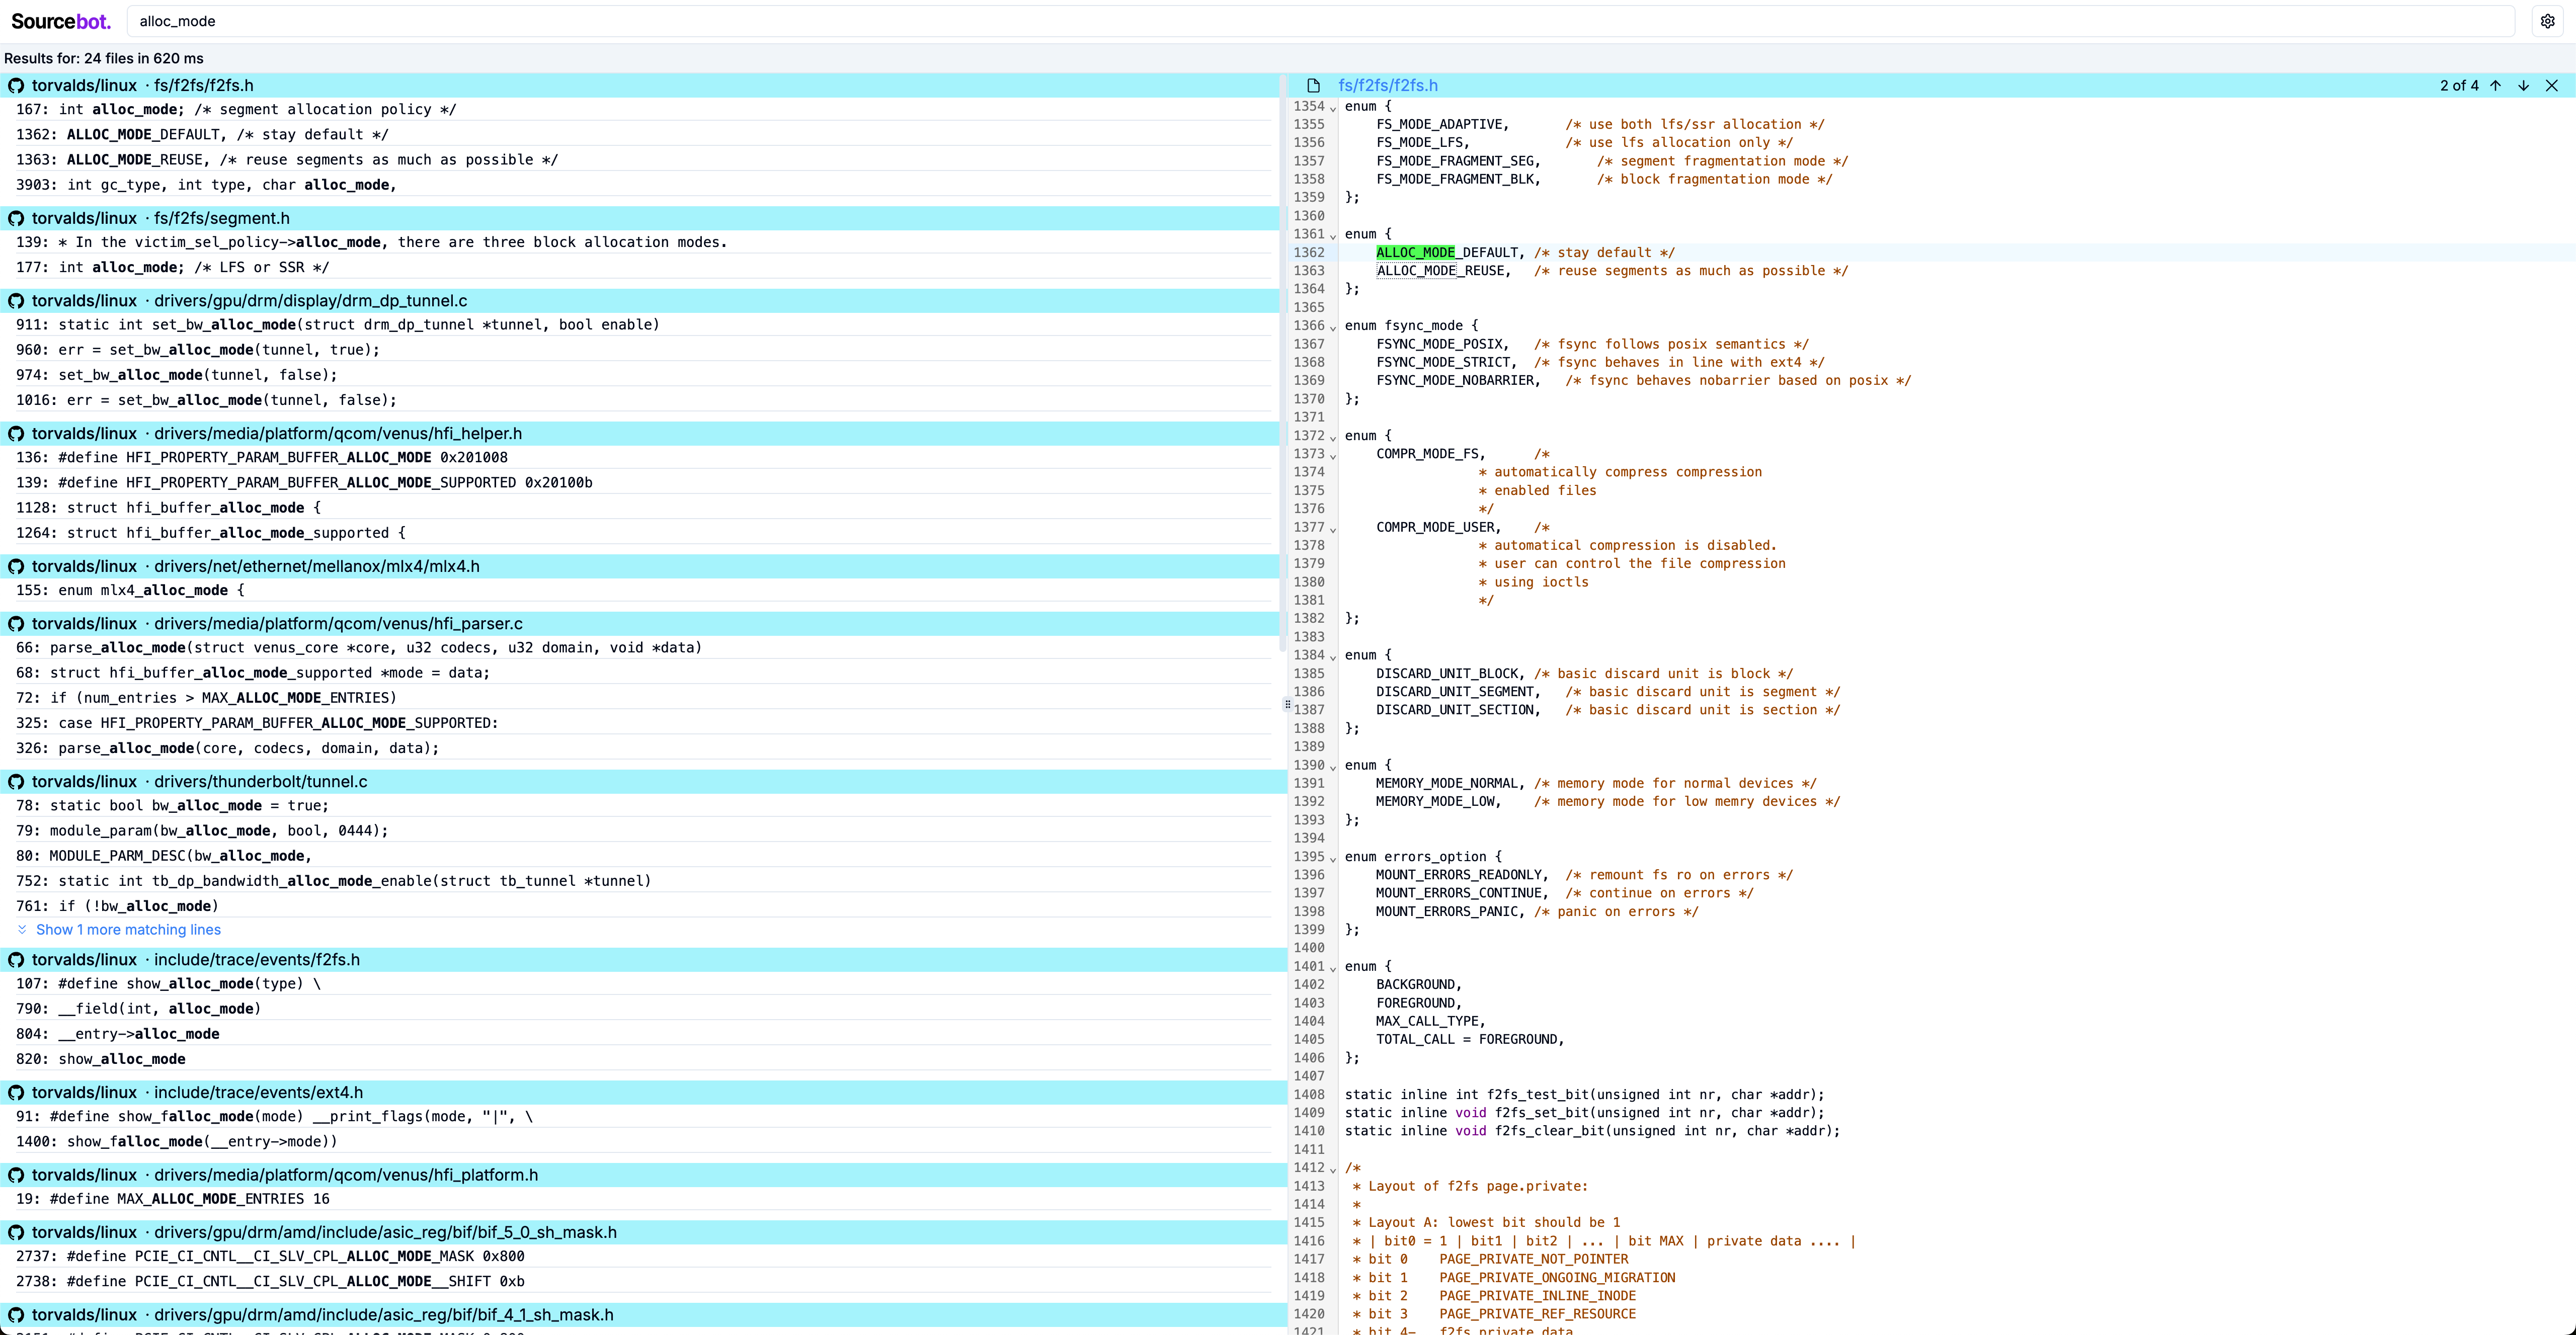Click the Sourcebot logo
Image resolution: width=2576 pixels, height=1335 pixels.
coord(60,21)
